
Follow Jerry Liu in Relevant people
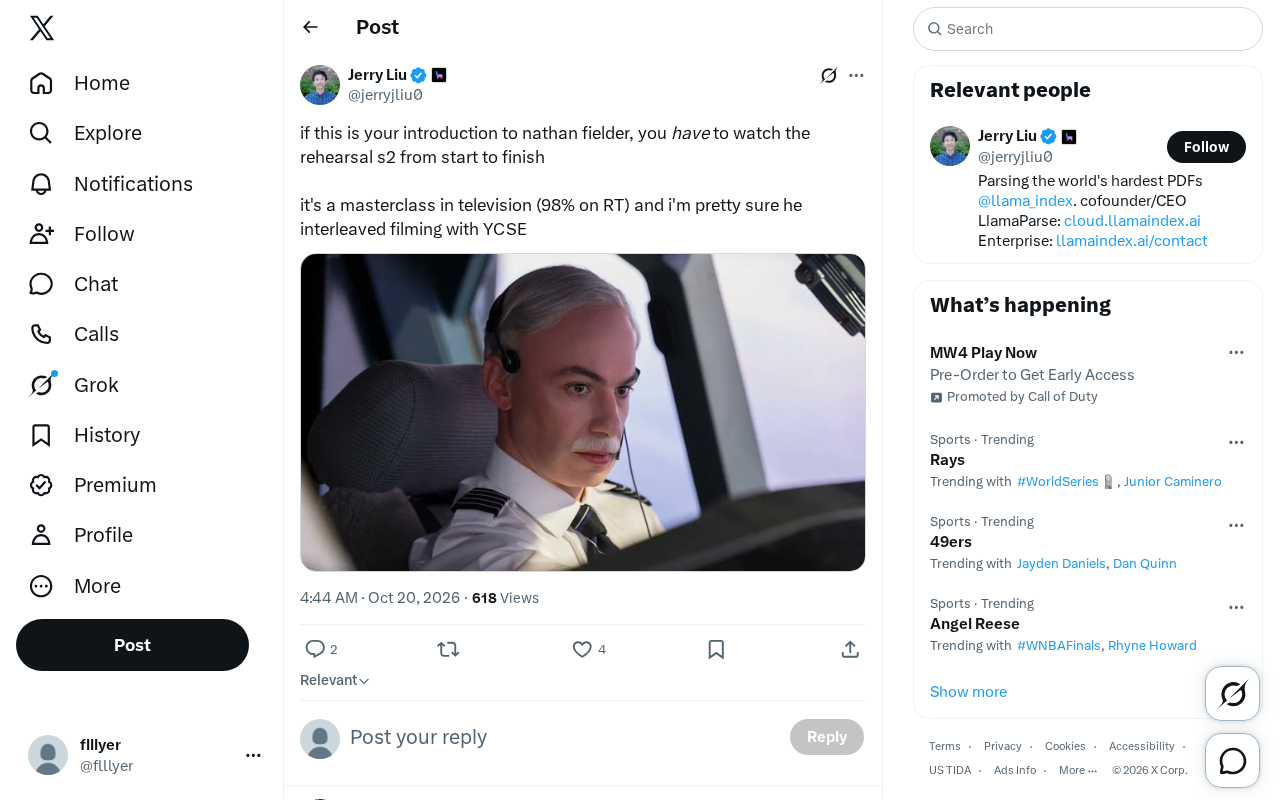click(x=1206, y=147)
